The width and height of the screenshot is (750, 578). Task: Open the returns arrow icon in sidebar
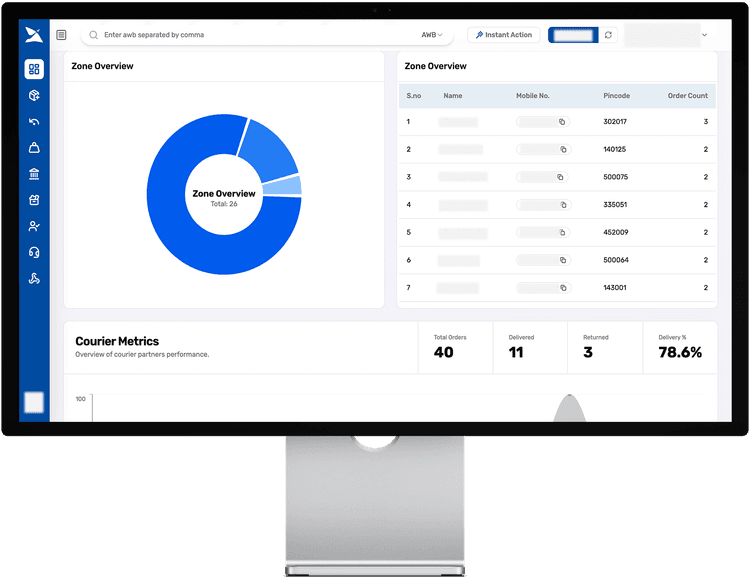(34, 122)
